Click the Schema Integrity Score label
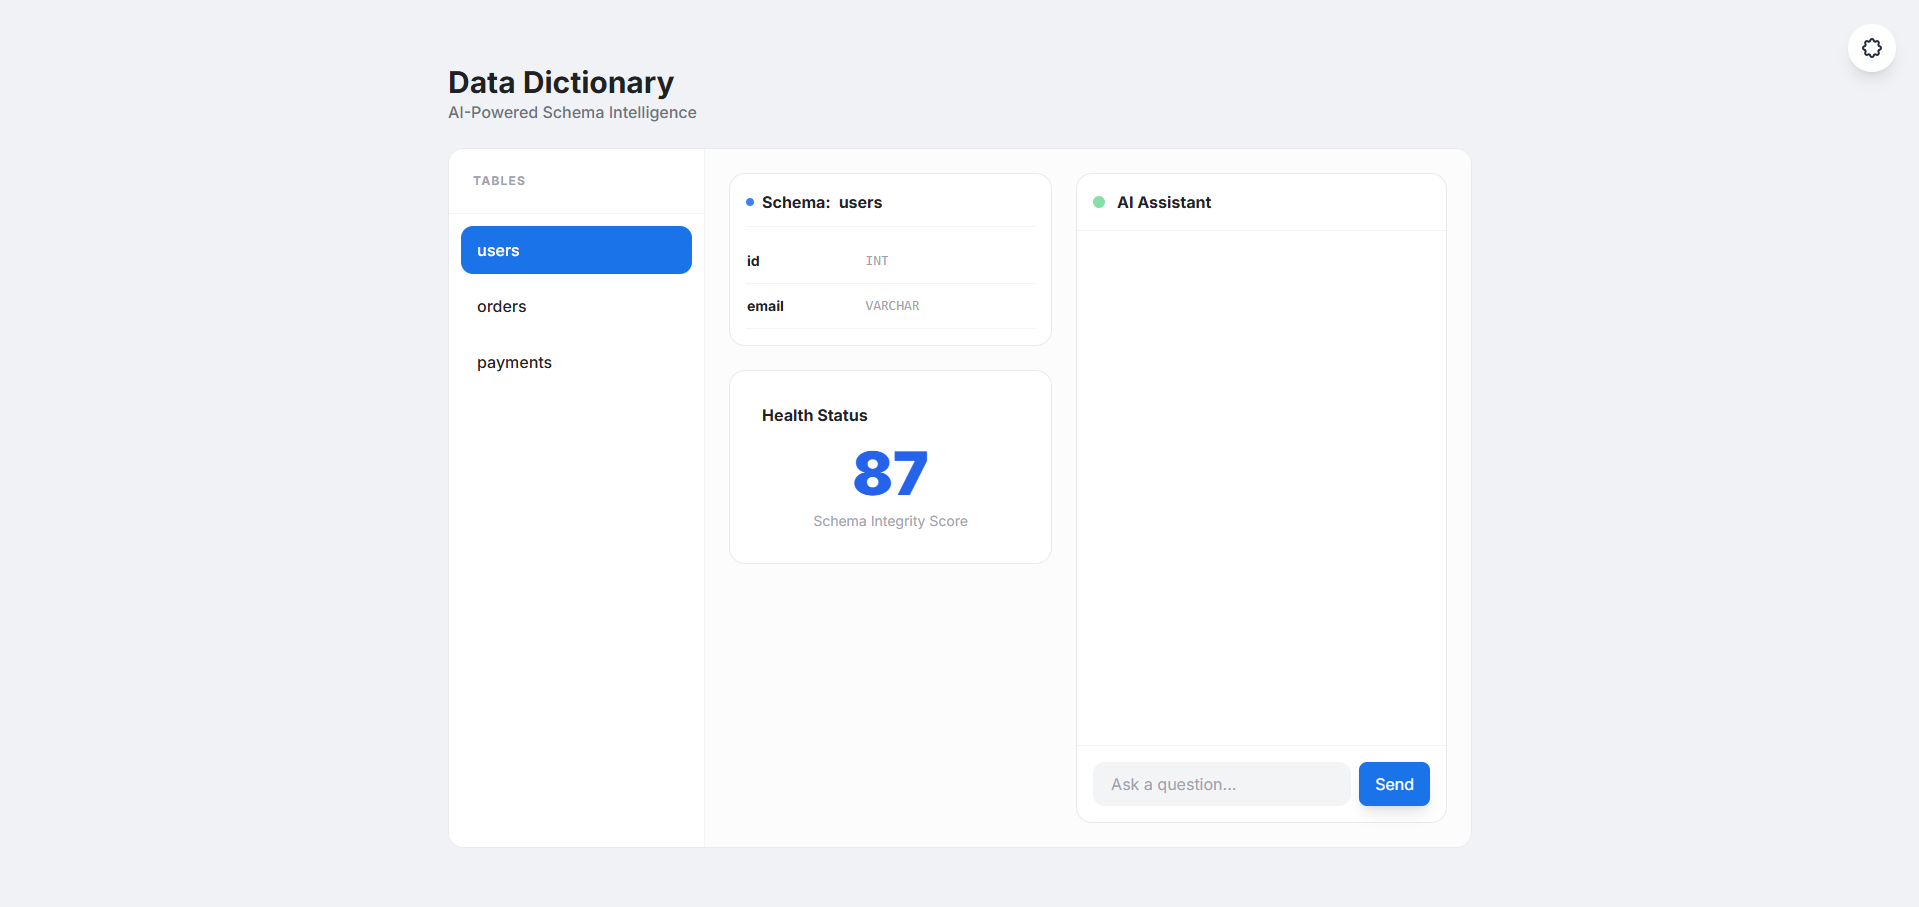Viewport: 1919px width, 907px height. point(890,521)
